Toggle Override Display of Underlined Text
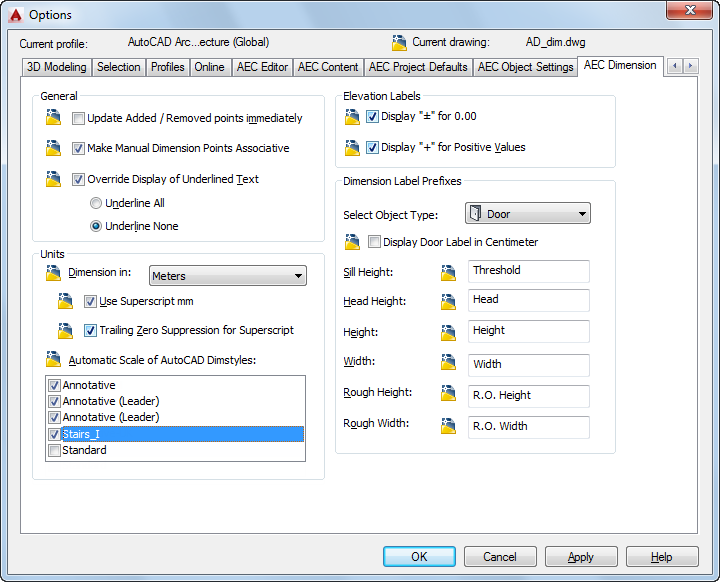 coord(78,179)
